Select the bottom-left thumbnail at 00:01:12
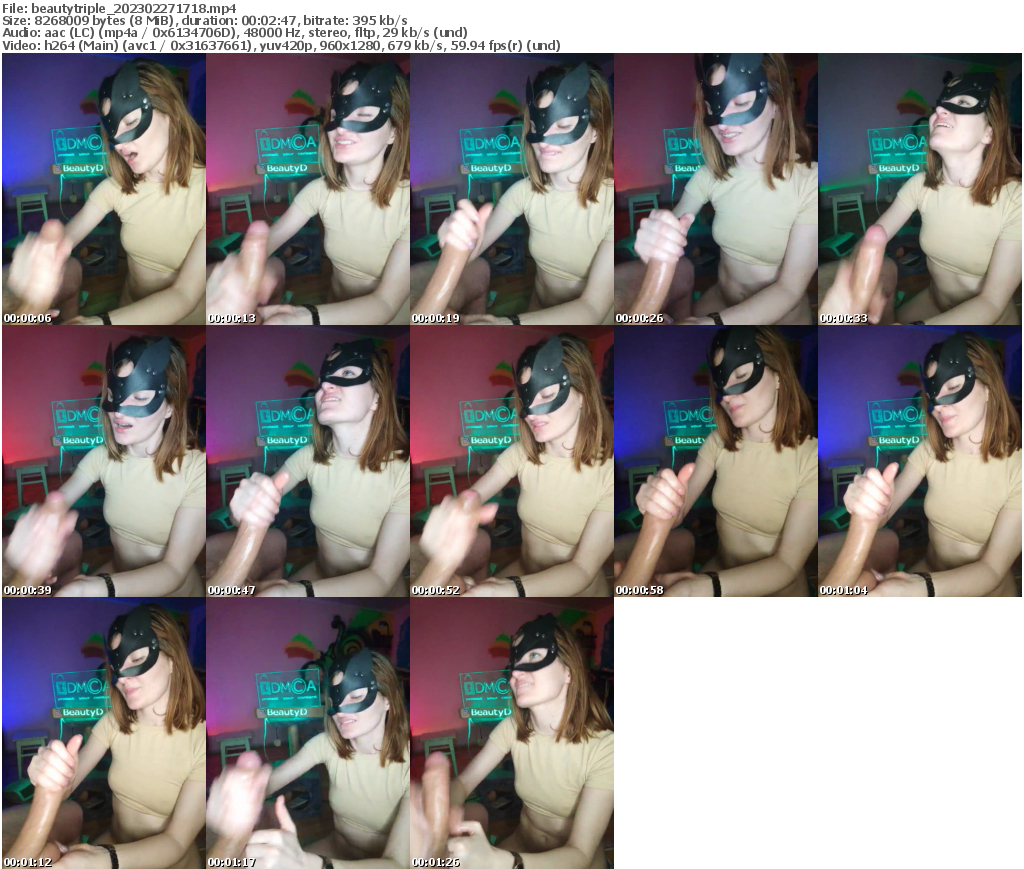This screenshot has width=1024, height=869. [x=102, y=735]
